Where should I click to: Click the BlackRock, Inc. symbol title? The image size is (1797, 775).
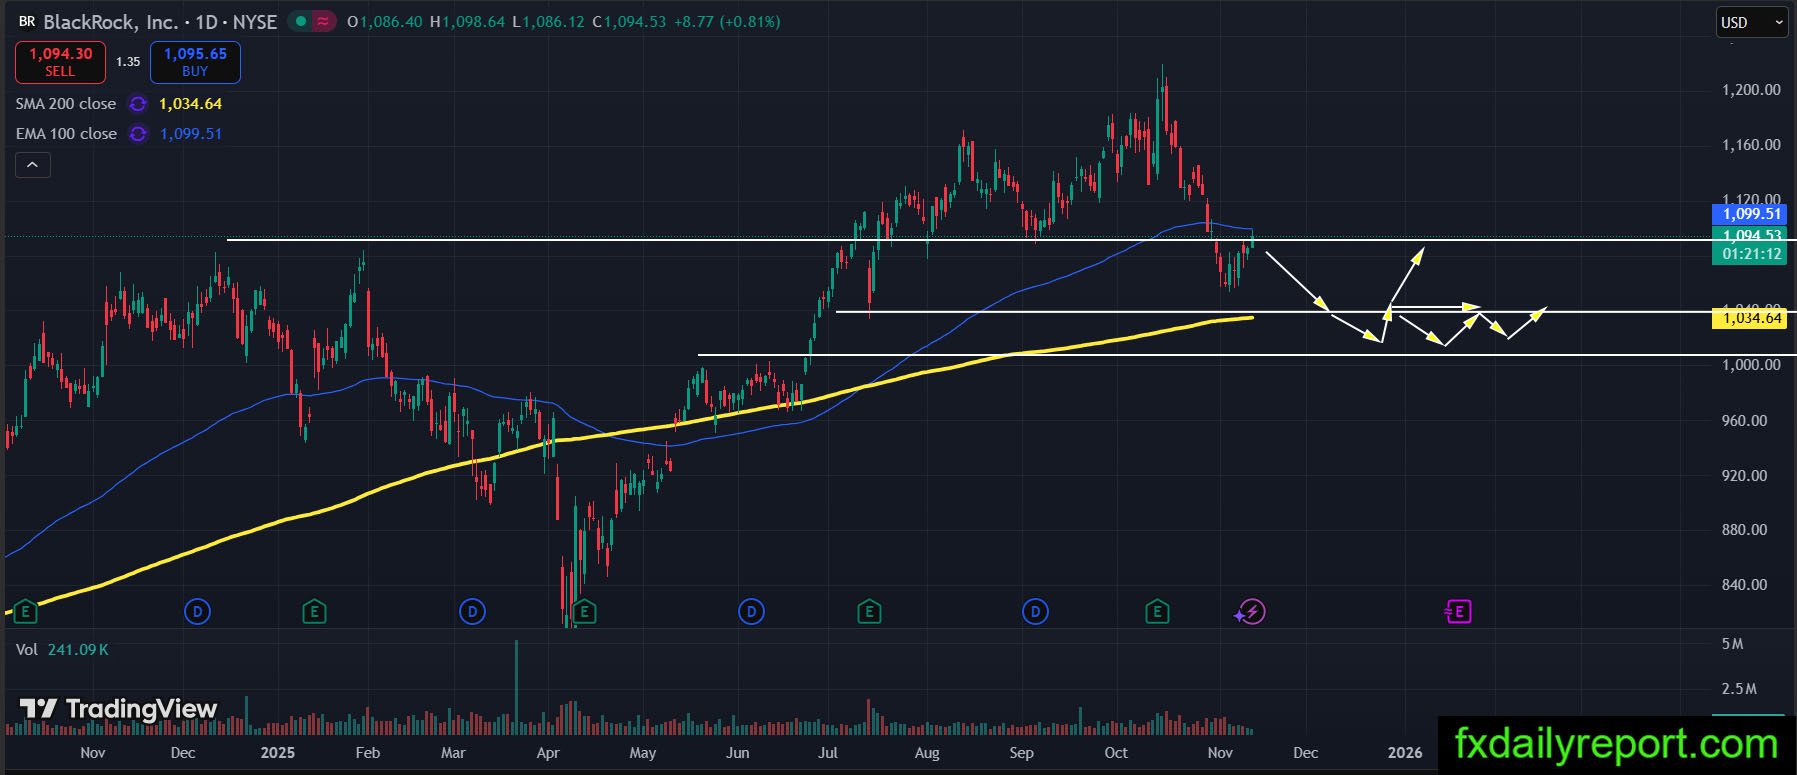click(x=111, y=21)
